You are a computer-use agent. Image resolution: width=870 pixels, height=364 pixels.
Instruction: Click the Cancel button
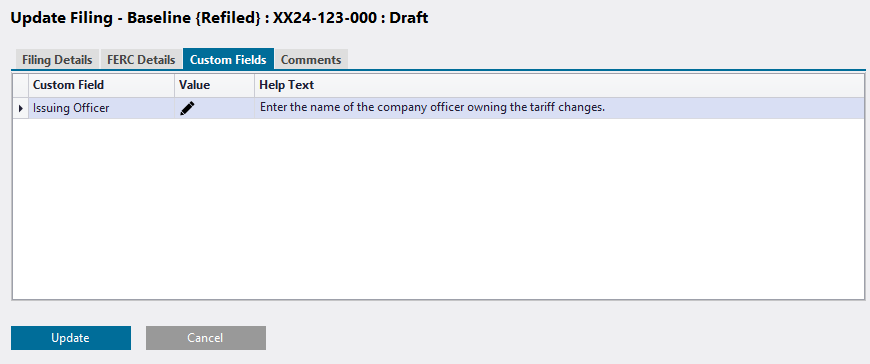(x=206, y=338)
